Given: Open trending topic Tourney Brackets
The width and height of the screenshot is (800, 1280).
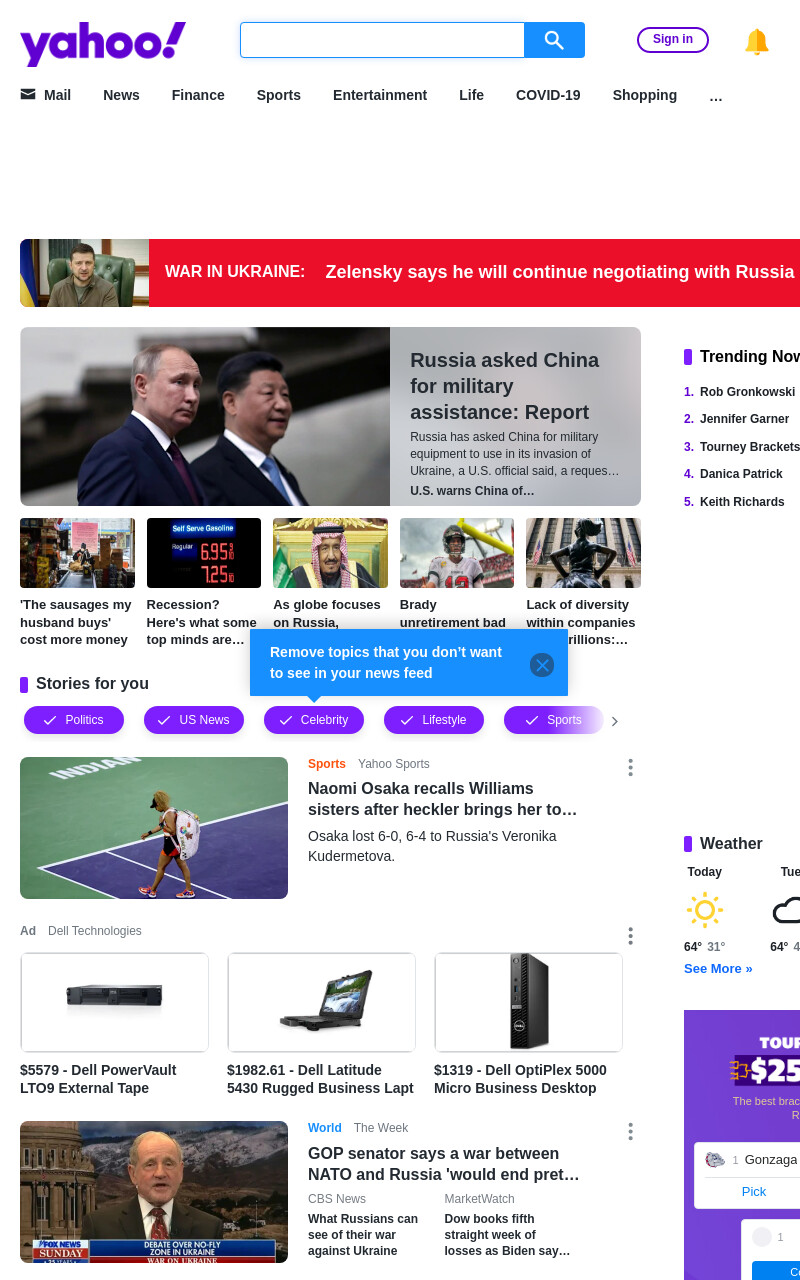Looking at the screenshot, I should [750, 447].
